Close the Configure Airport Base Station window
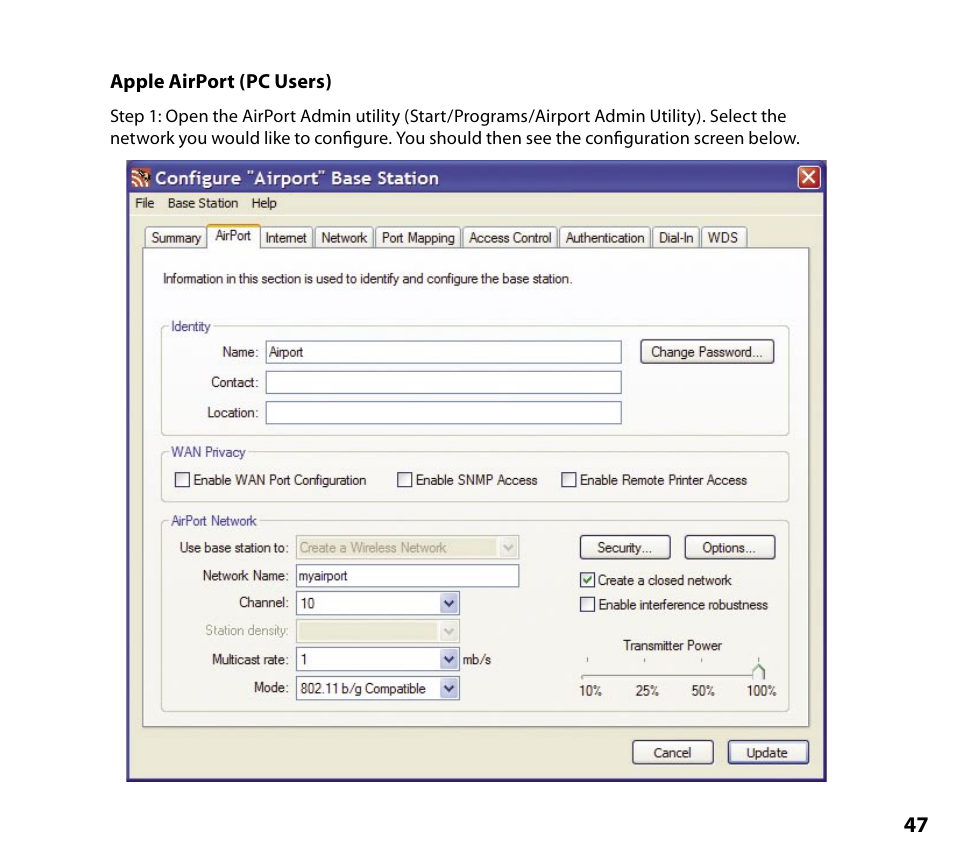Image resolution: width=954 pixels, height=863 pixels. tap(809, 178)
